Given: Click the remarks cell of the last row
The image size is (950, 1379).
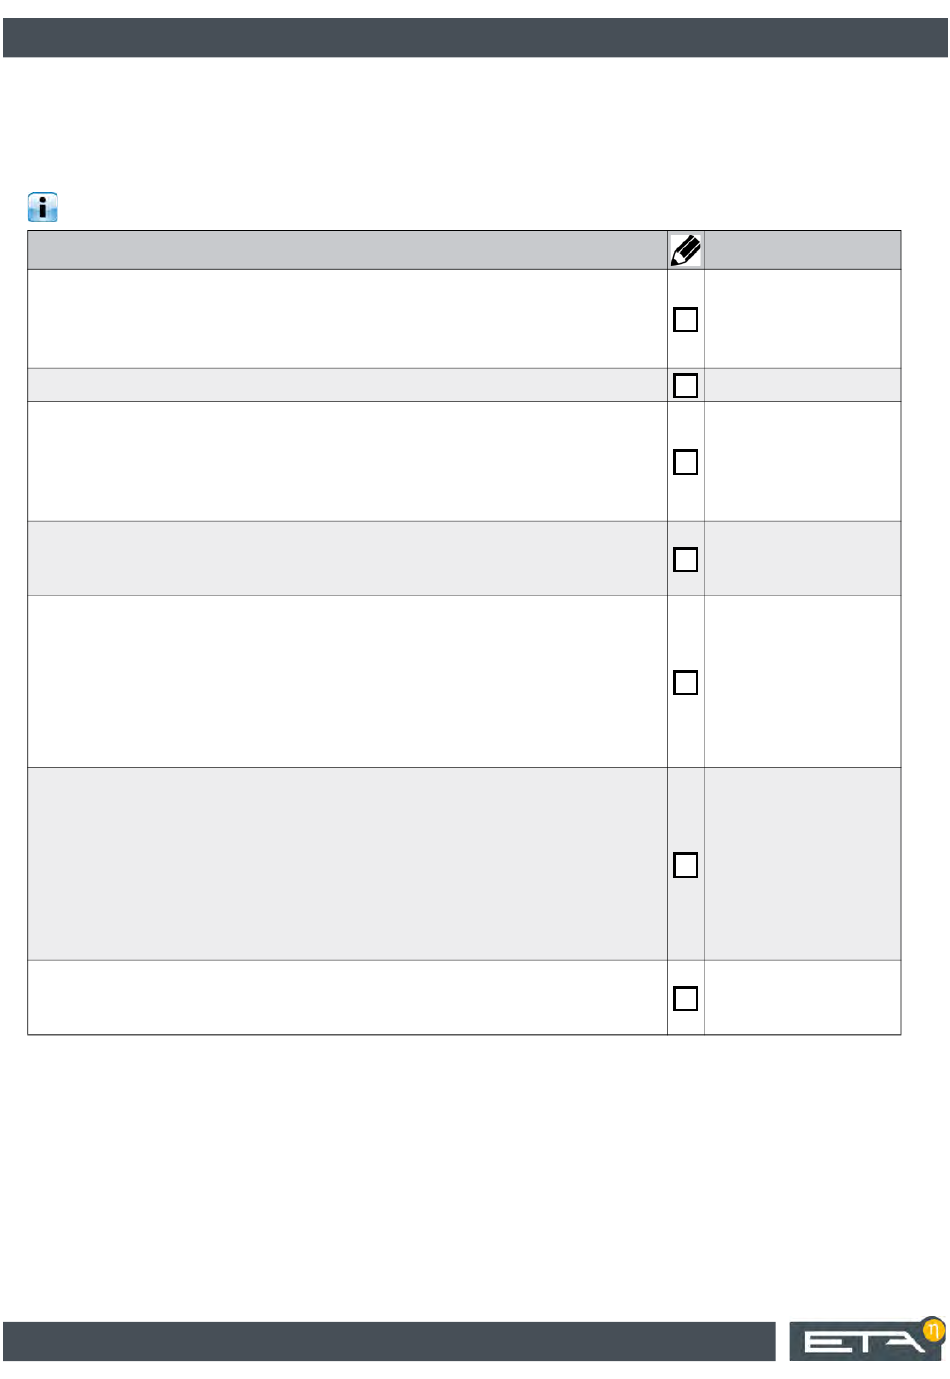Looking at the screenshot, I should pyautogui.click(x=803, y=998).
